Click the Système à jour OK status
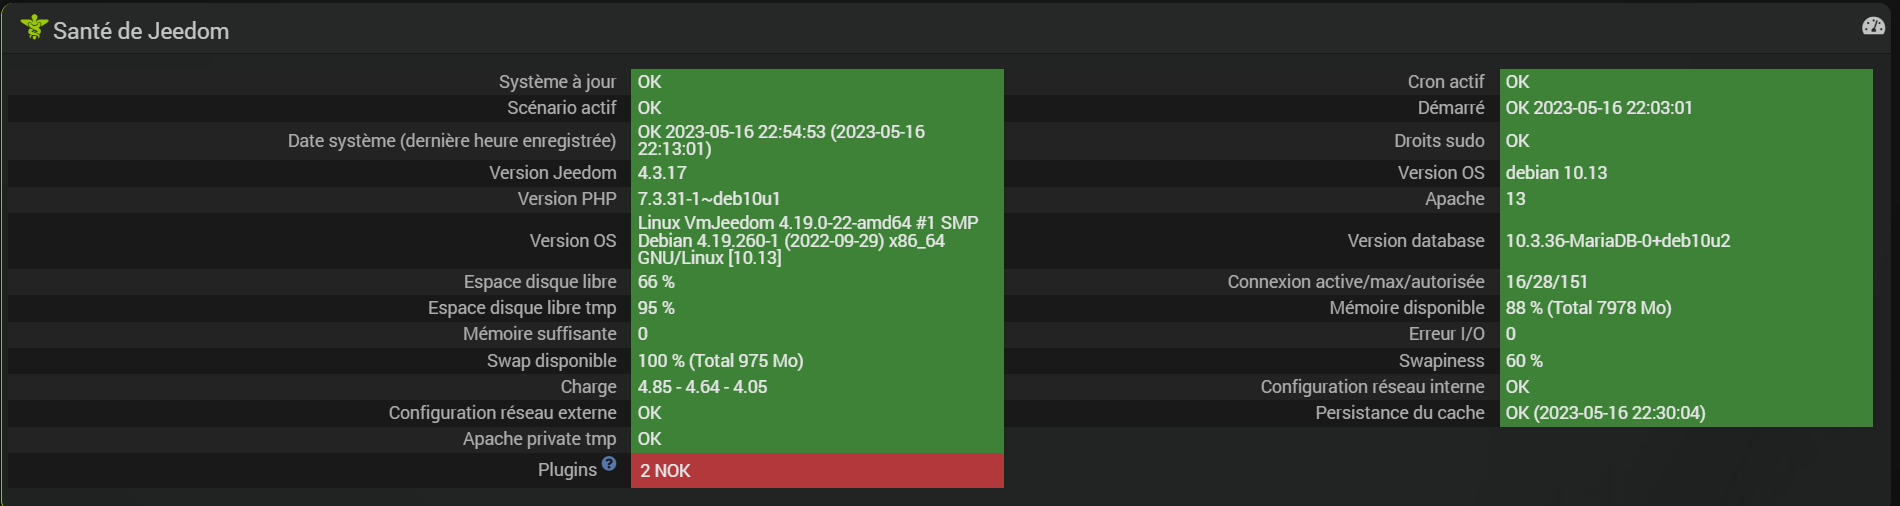 tap(650, 82)
